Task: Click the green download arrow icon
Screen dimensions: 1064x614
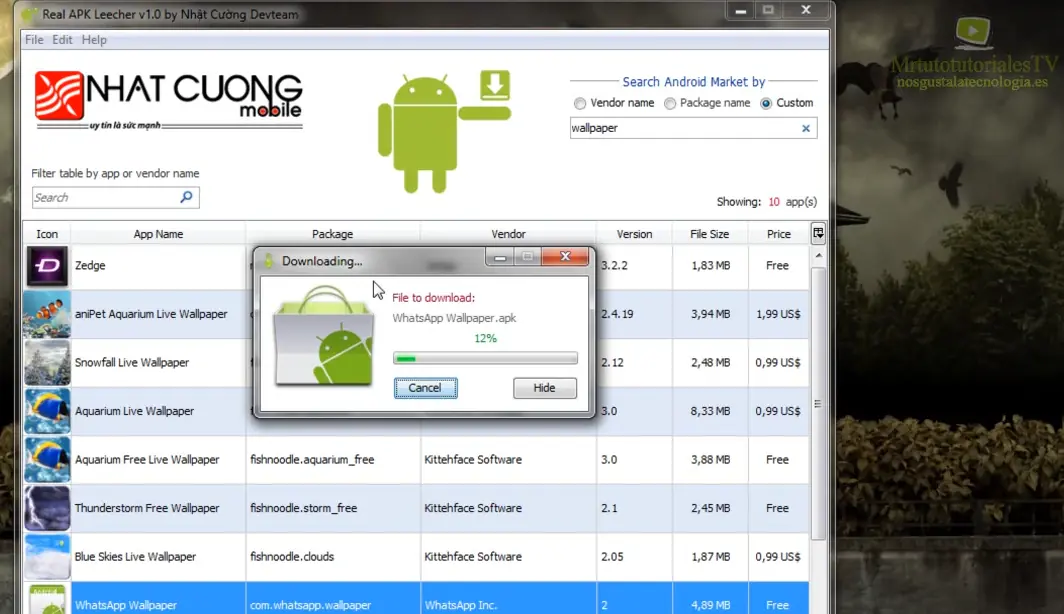Action: click(495, 85)
